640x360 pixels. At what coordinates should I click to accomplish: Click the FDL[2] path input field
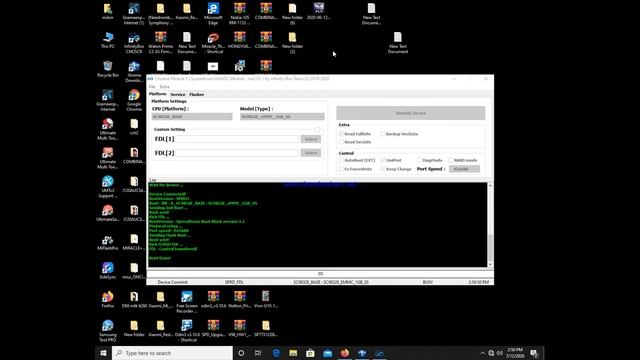pyautogui.click(x=237, y=153)
